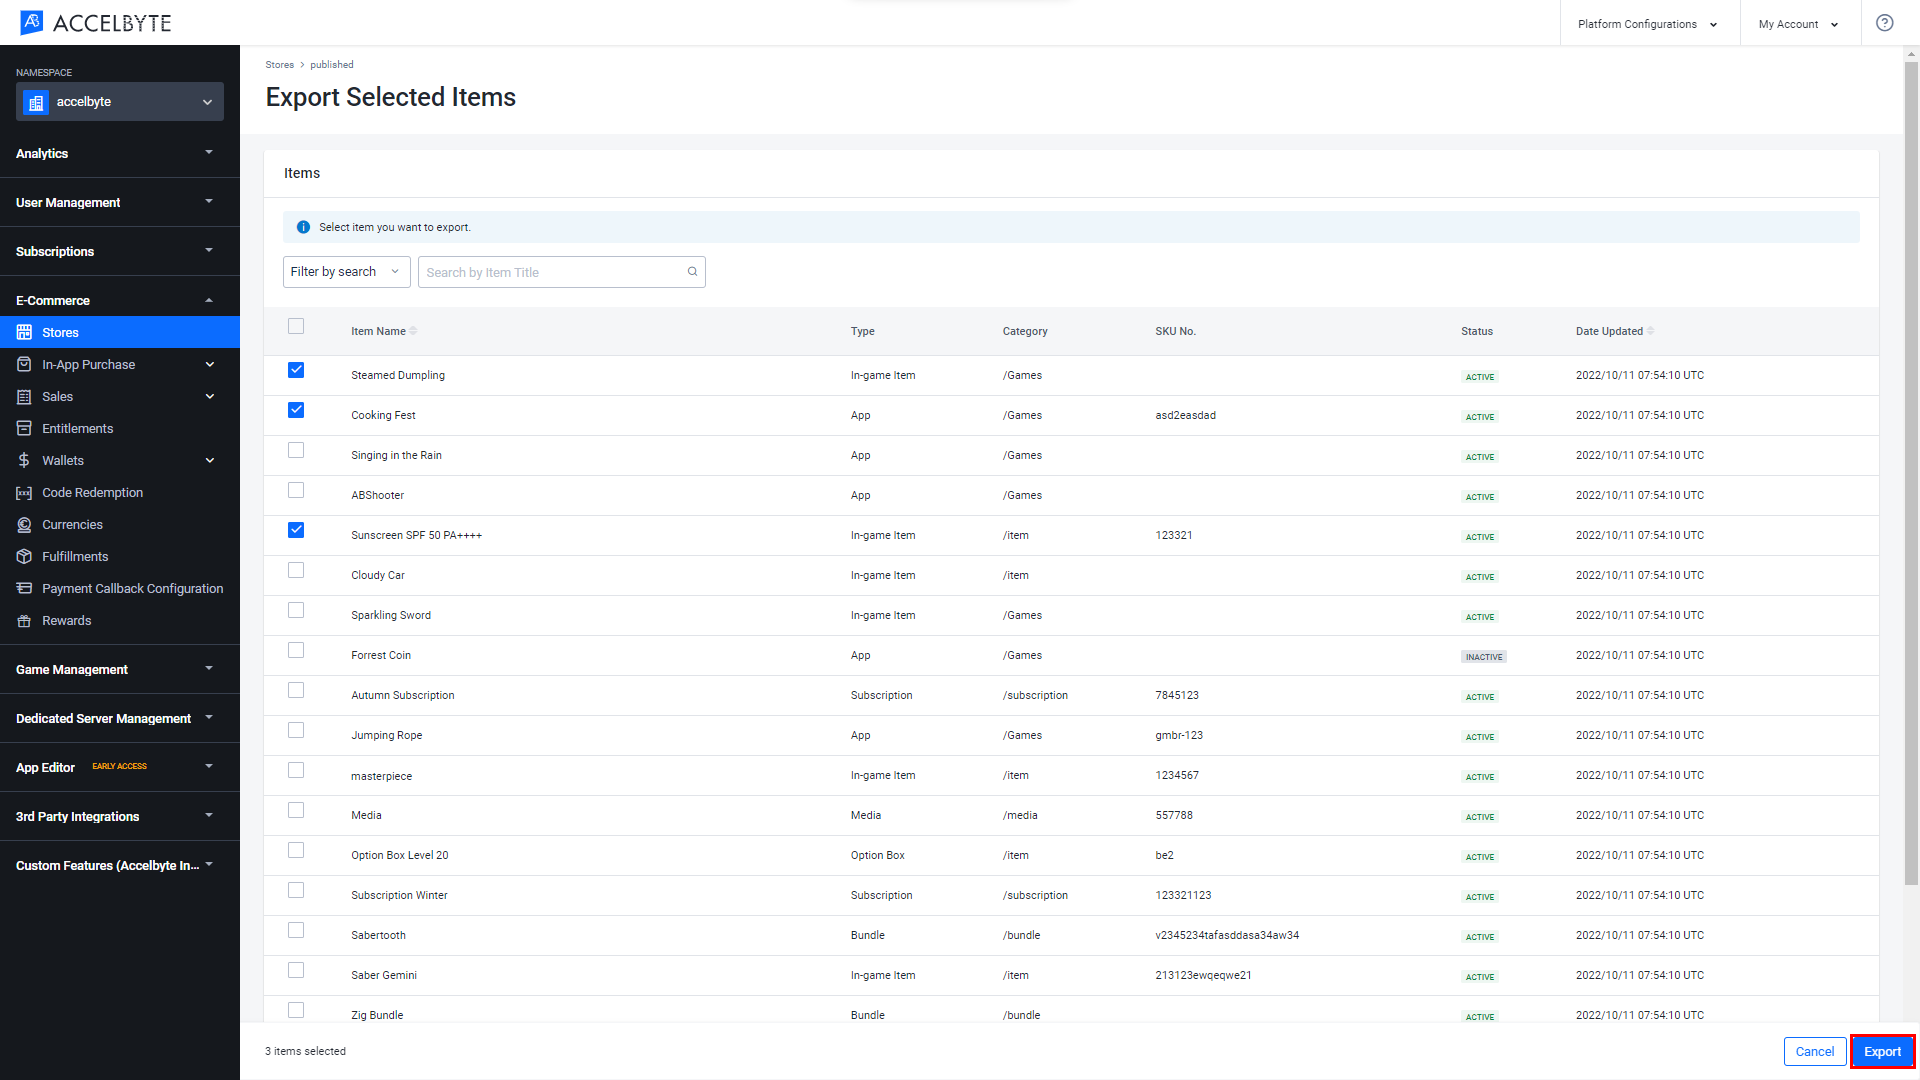Click the Jumping Rope item name
The height and width of the screenshot is (1080, 1920).
[386, 735]
